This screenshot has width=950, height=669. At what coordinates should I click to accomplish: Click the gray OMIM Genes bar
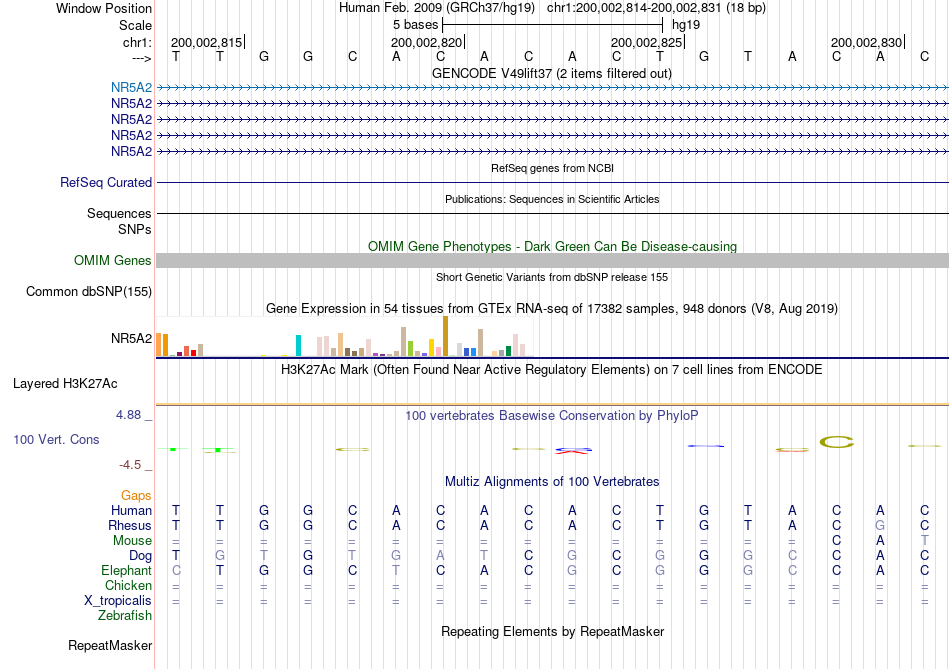click(552, 261)
